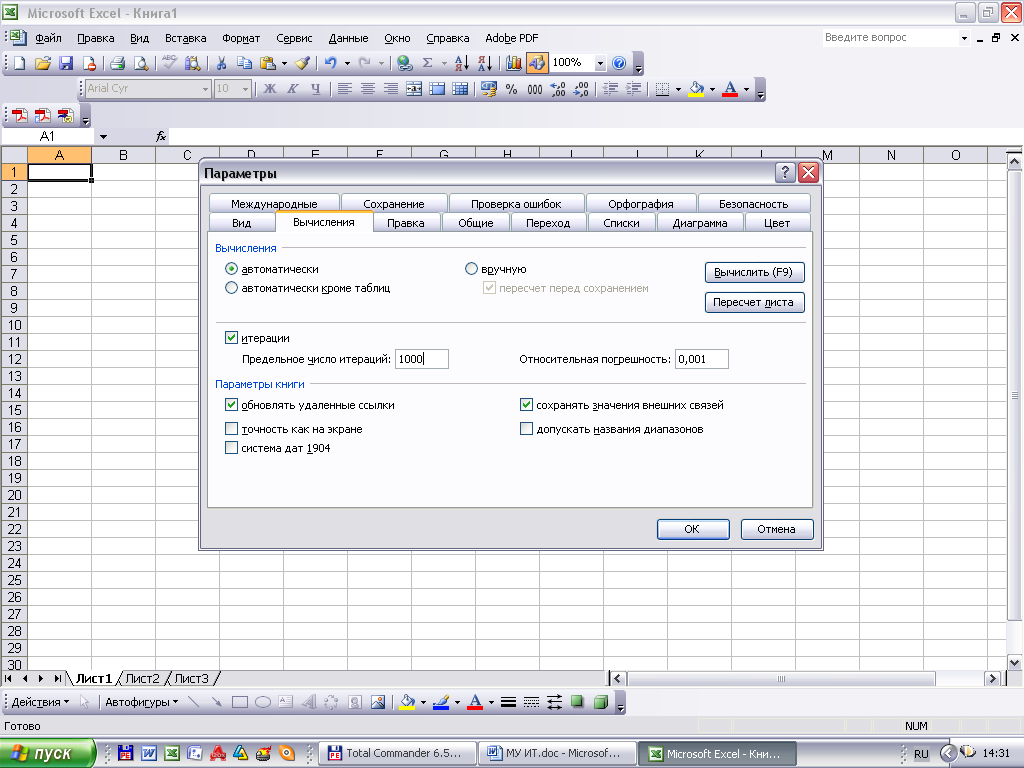Click the Center alignment icon

(x=368, y=89)
